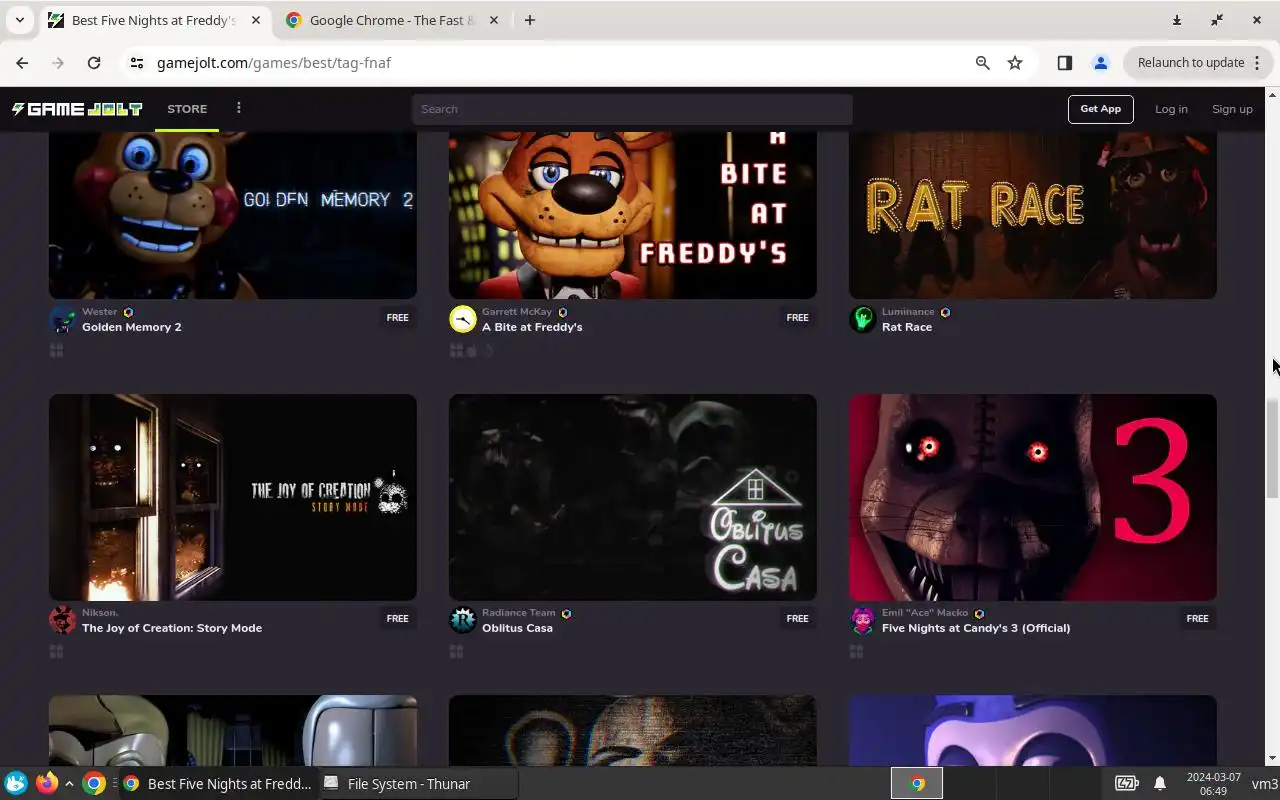Open the Chrome profile icon
The height and width of the screenshot is (800, 1280).
[1100, 62]
